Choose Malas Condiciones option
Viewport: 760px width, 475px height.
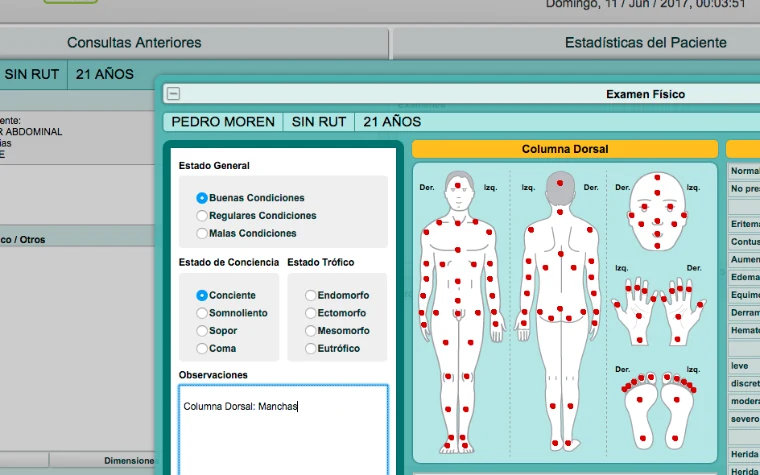coord(202,233)
